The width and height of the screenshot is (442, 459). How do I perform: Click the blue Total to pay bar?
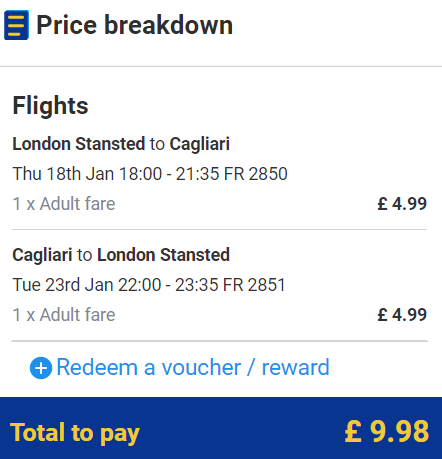[x=221, y=428]
